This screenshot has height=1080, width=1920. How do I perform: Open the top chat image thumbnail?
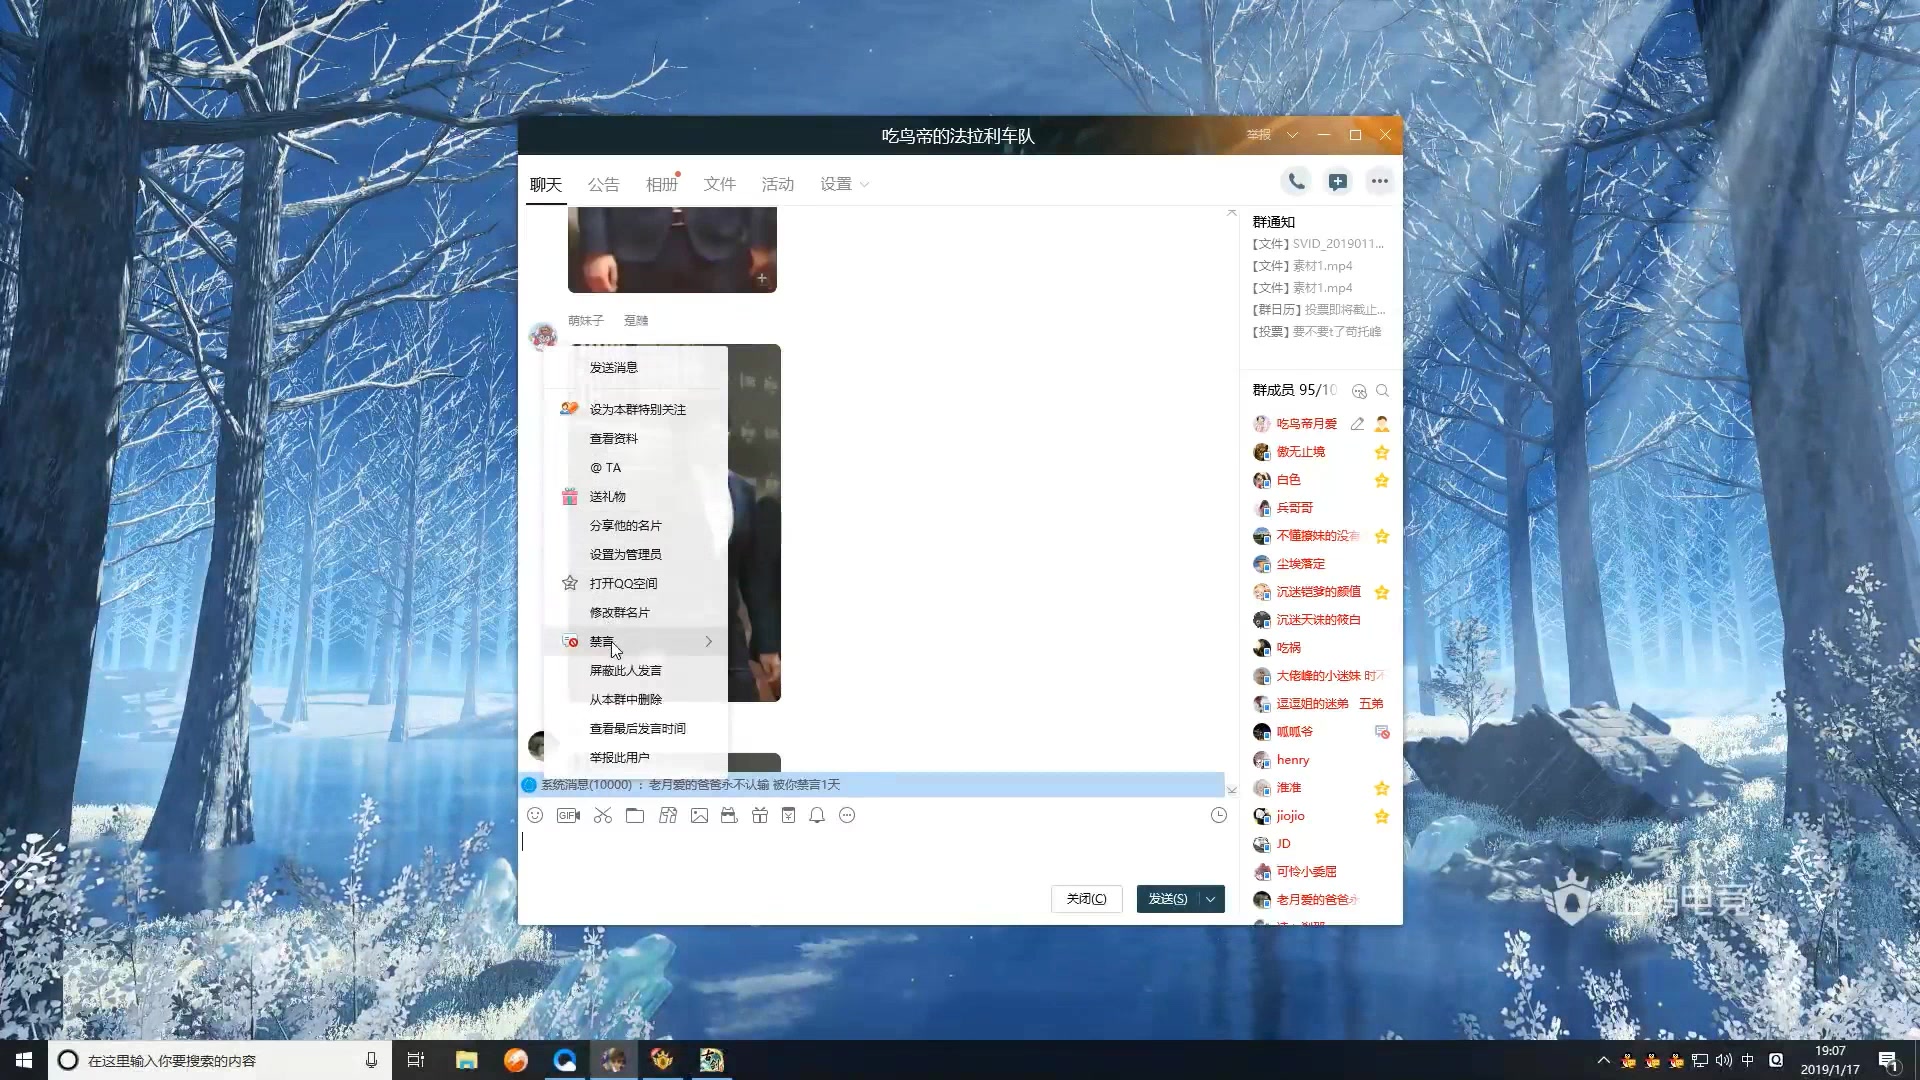pos(672,250)
